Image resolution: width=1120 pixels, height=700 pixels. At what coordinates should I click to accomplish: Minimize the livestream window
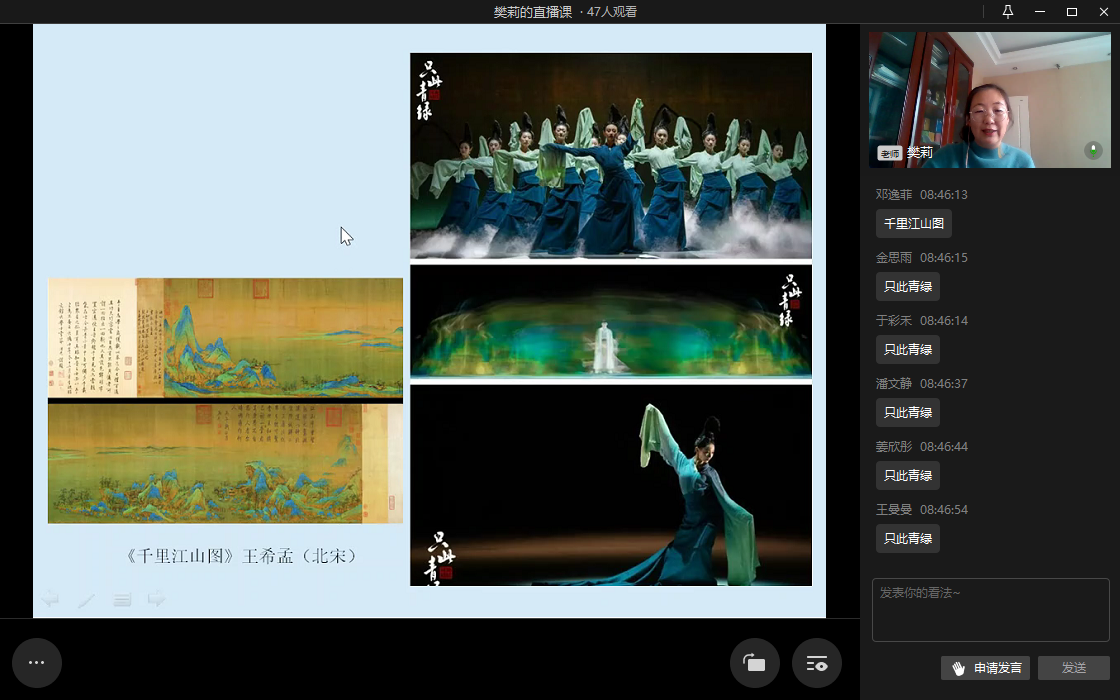click(x=1040, y=11)
